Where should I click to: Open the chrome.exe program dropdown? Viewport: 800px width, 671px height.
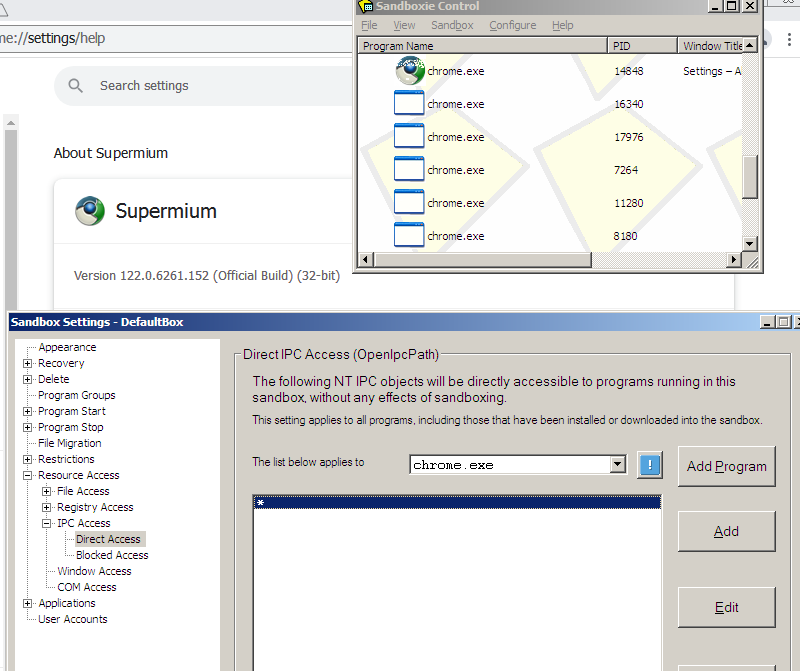[617, 465]
